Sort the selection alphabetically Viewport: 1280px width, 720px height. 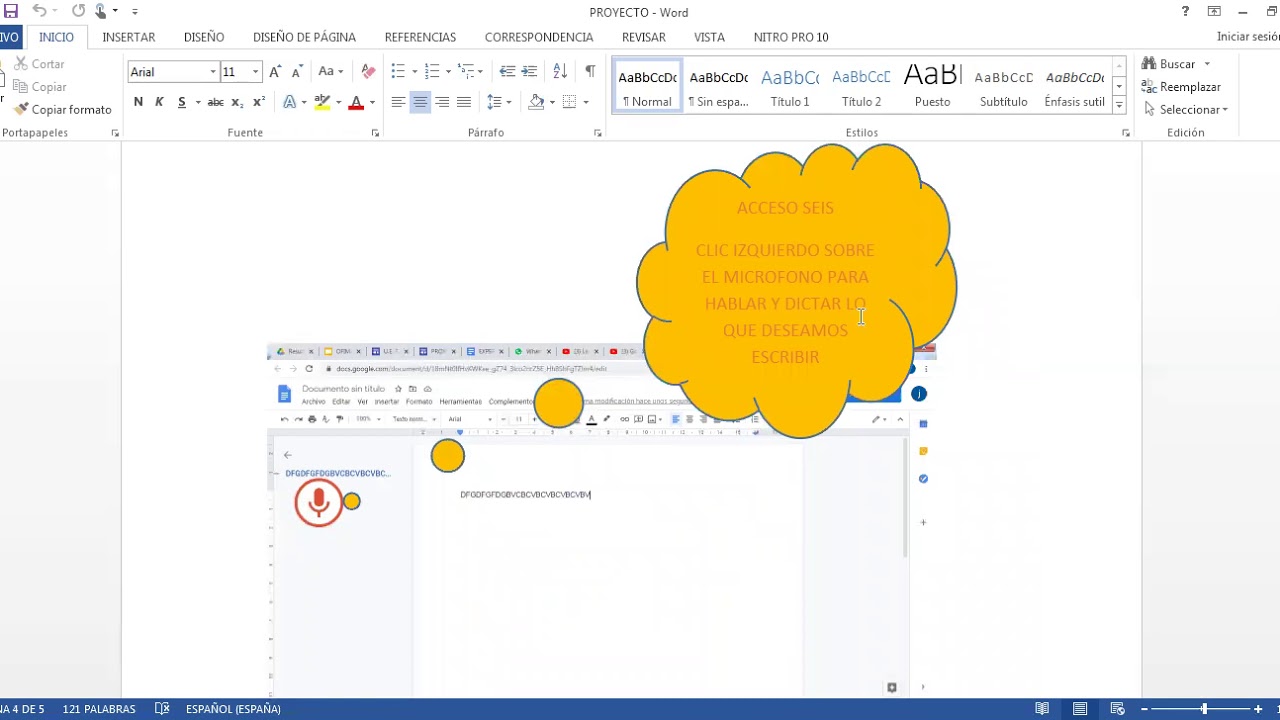560,72
